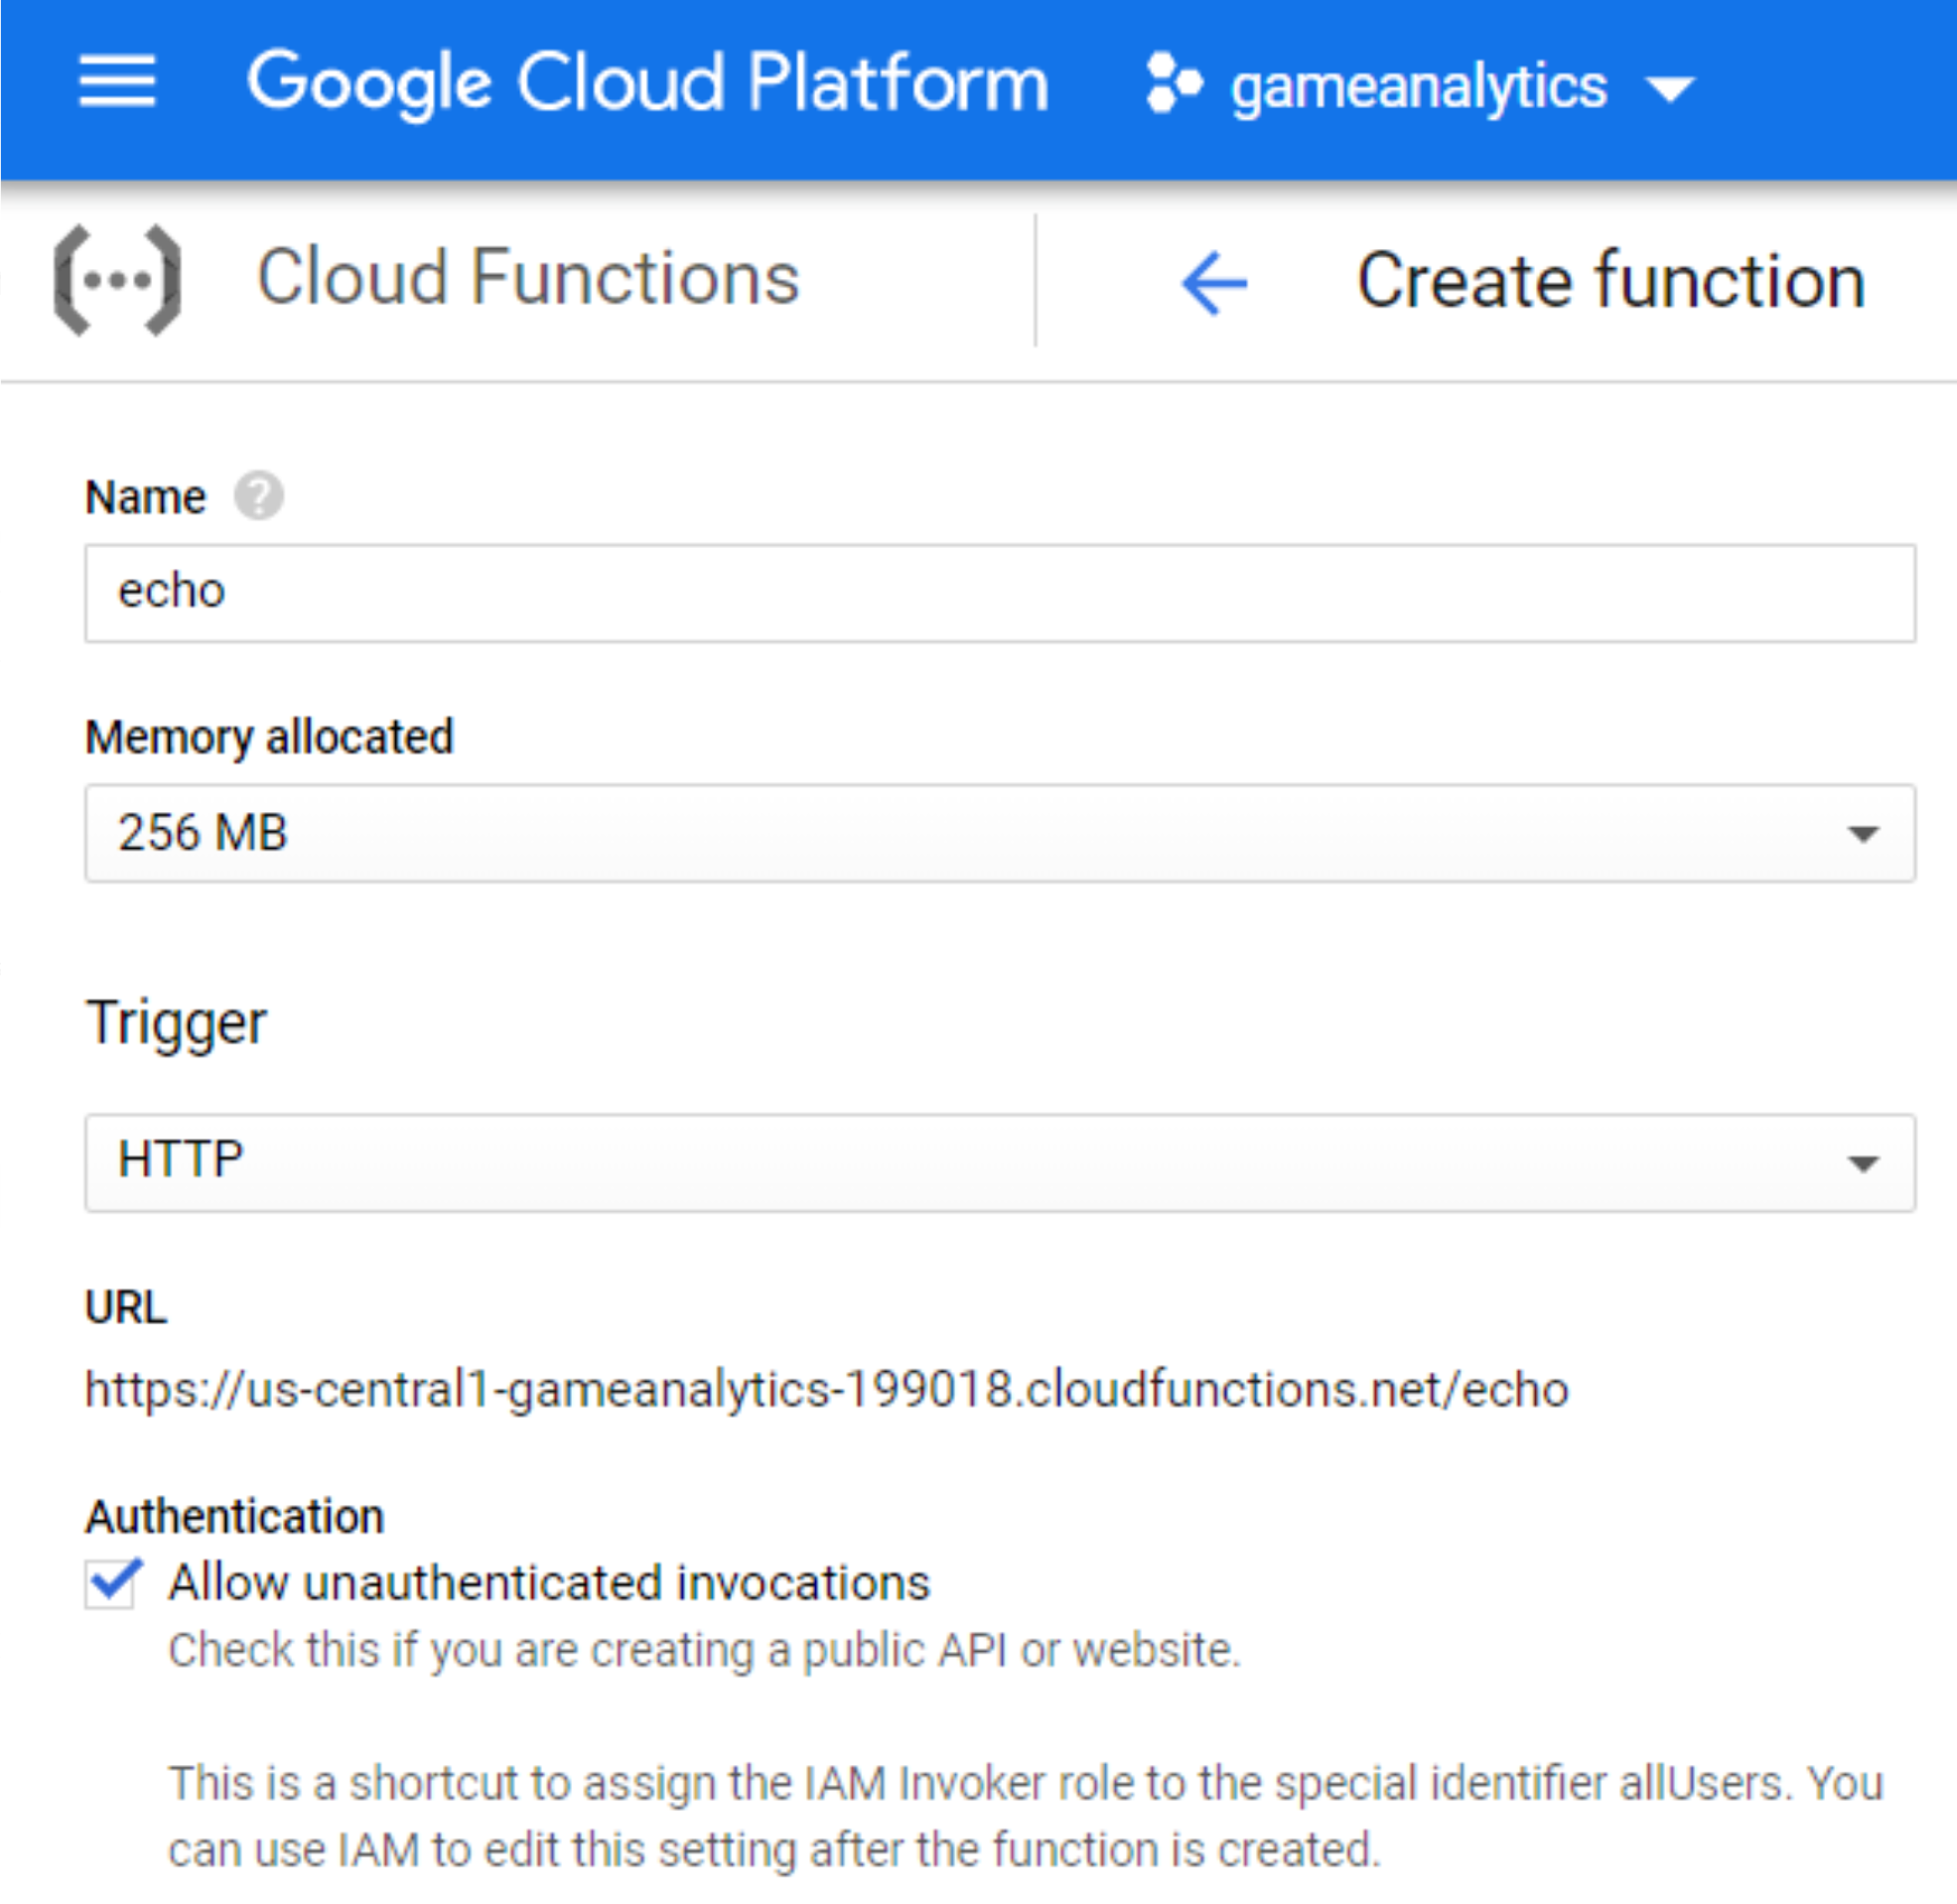
Task: Click the IAM Invoker role shortcut description
Action: tap(1025, 1817)
